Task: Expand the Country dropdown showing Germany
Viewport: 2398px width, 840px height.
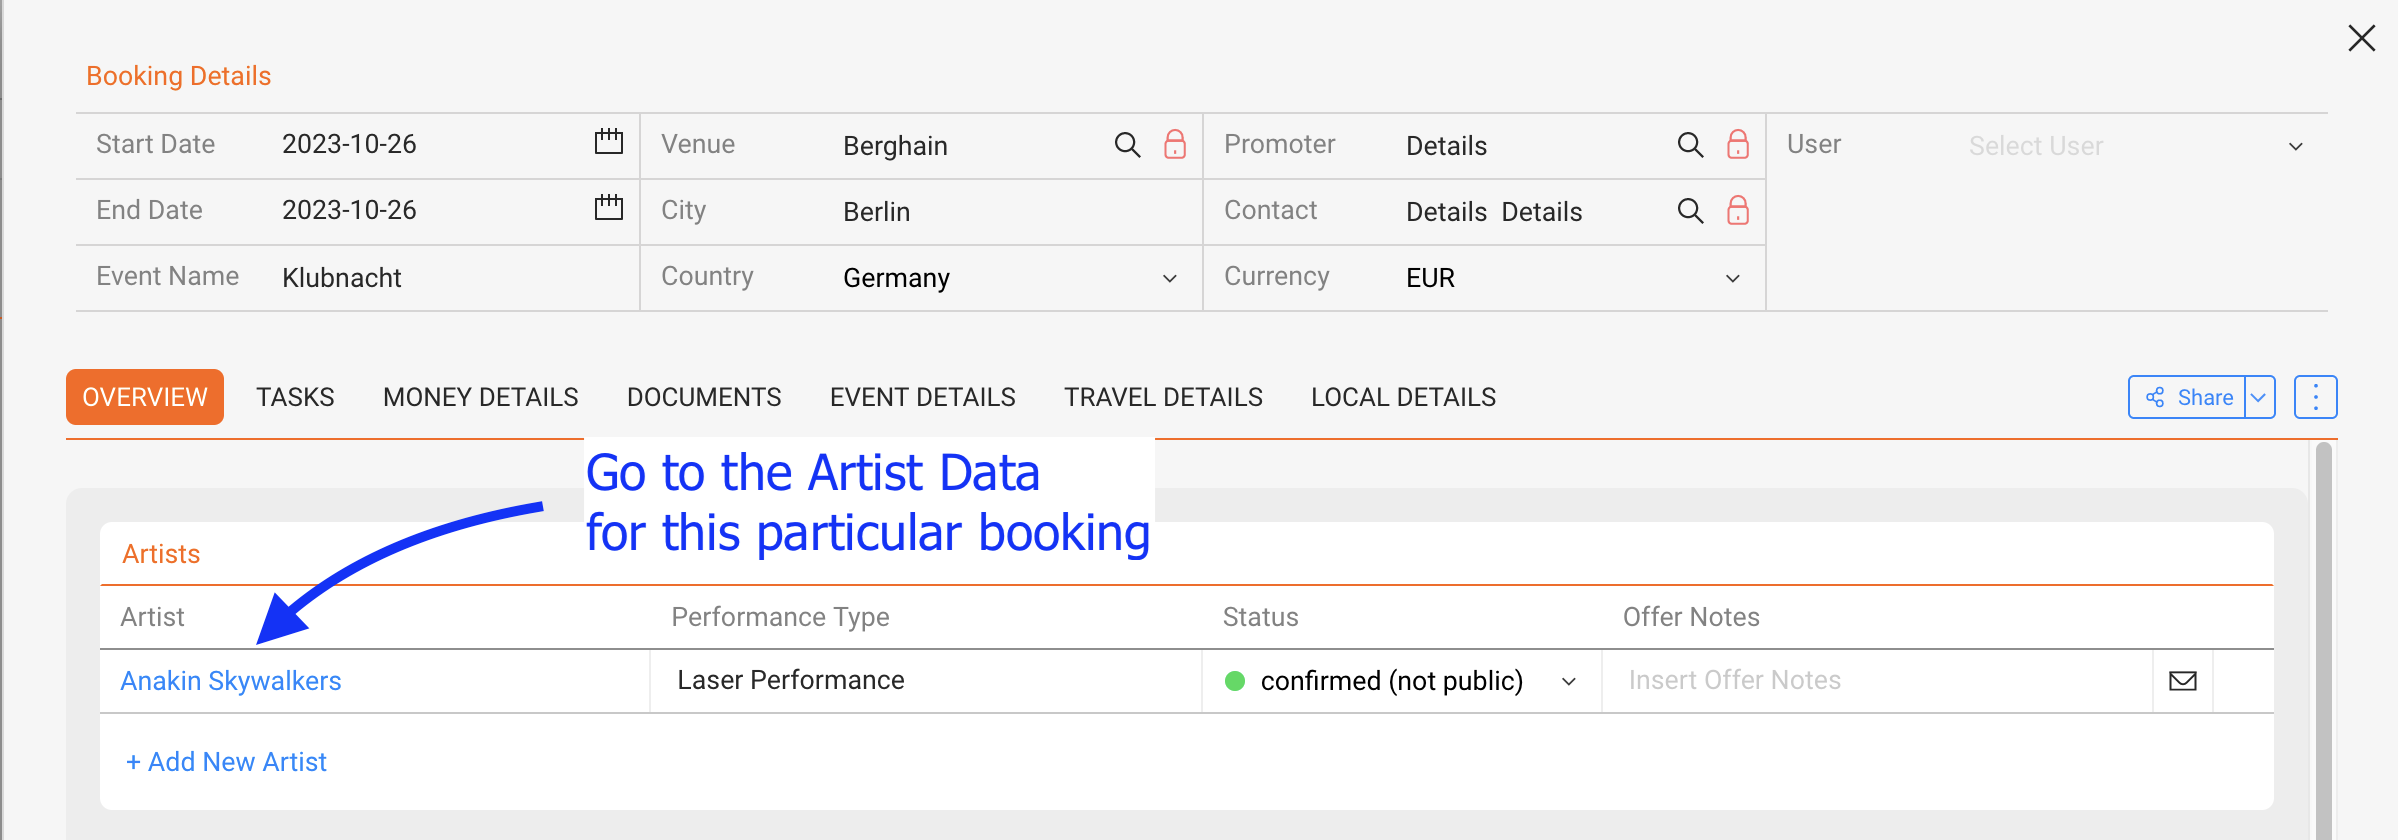Action: [x=1169, y=278]
